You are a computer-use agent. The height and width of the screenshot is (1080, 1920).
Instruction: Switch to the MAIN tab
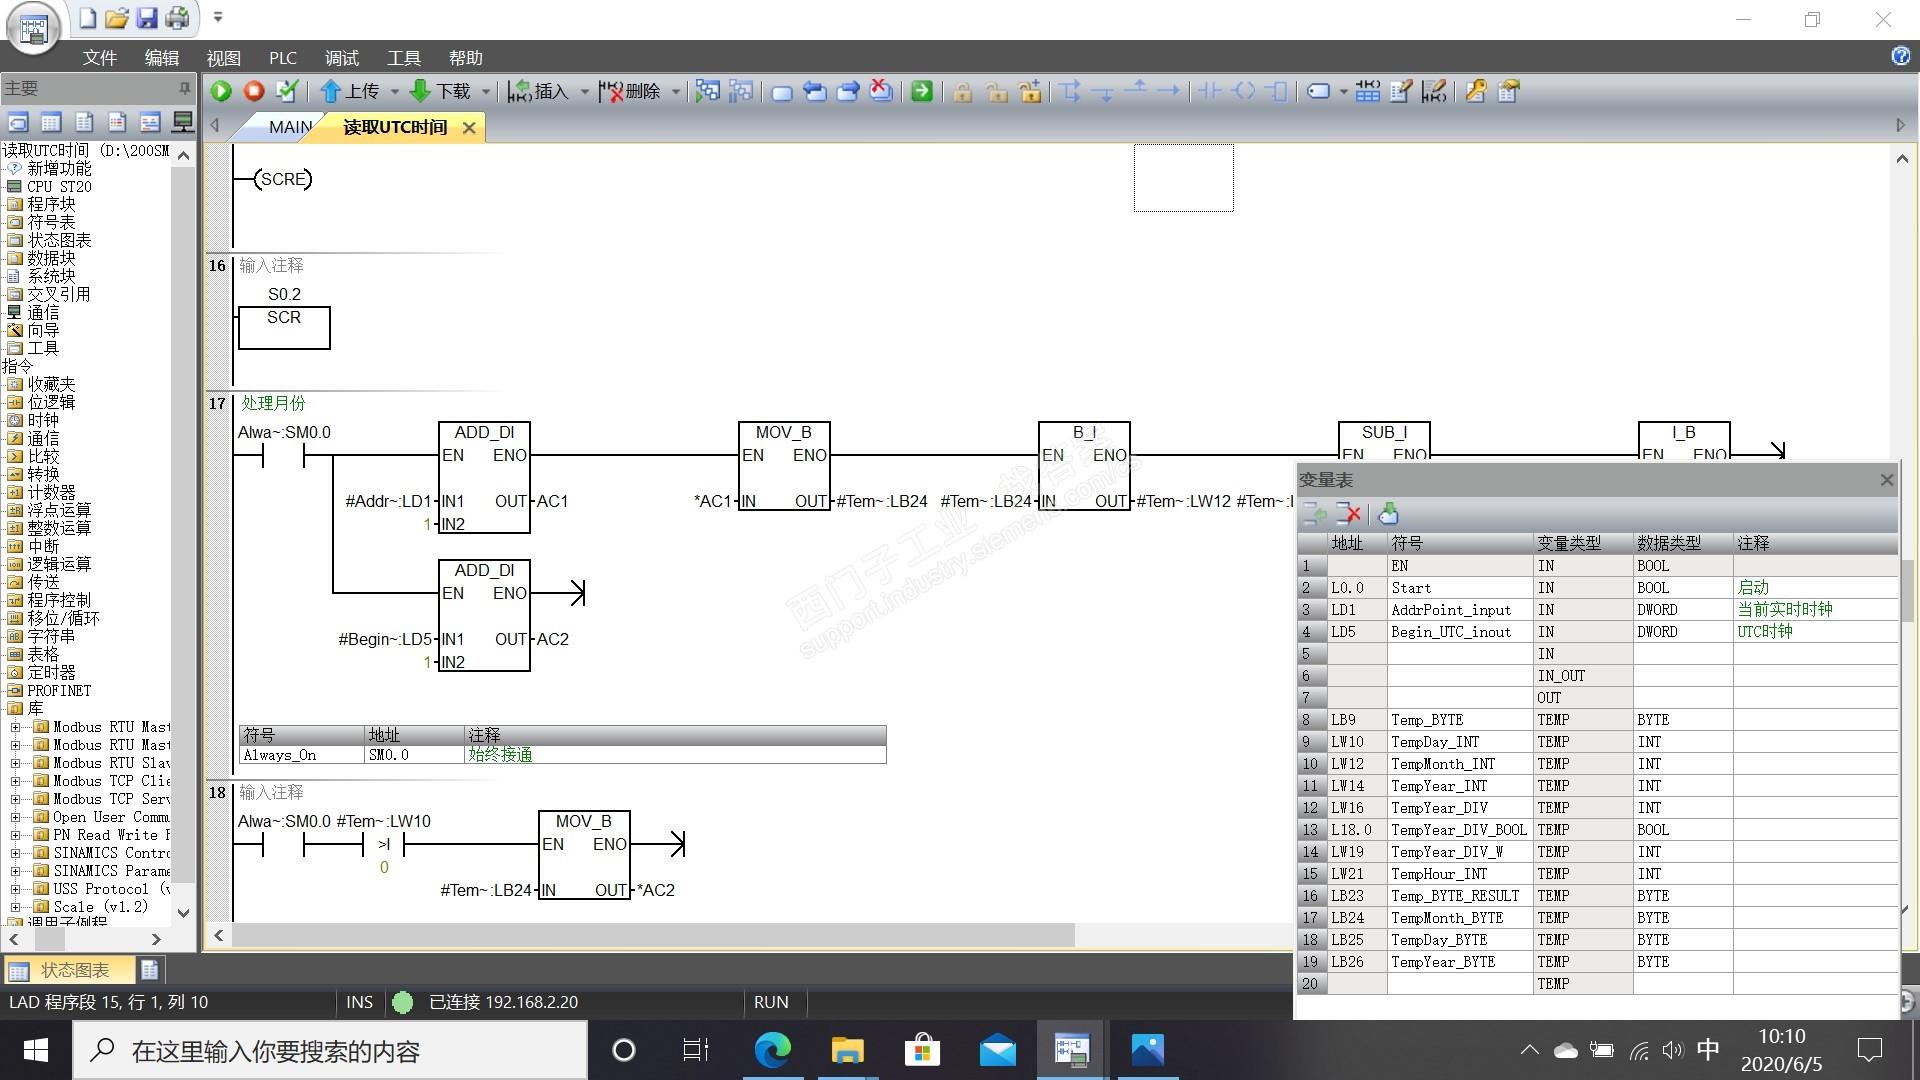pos(290,127)
